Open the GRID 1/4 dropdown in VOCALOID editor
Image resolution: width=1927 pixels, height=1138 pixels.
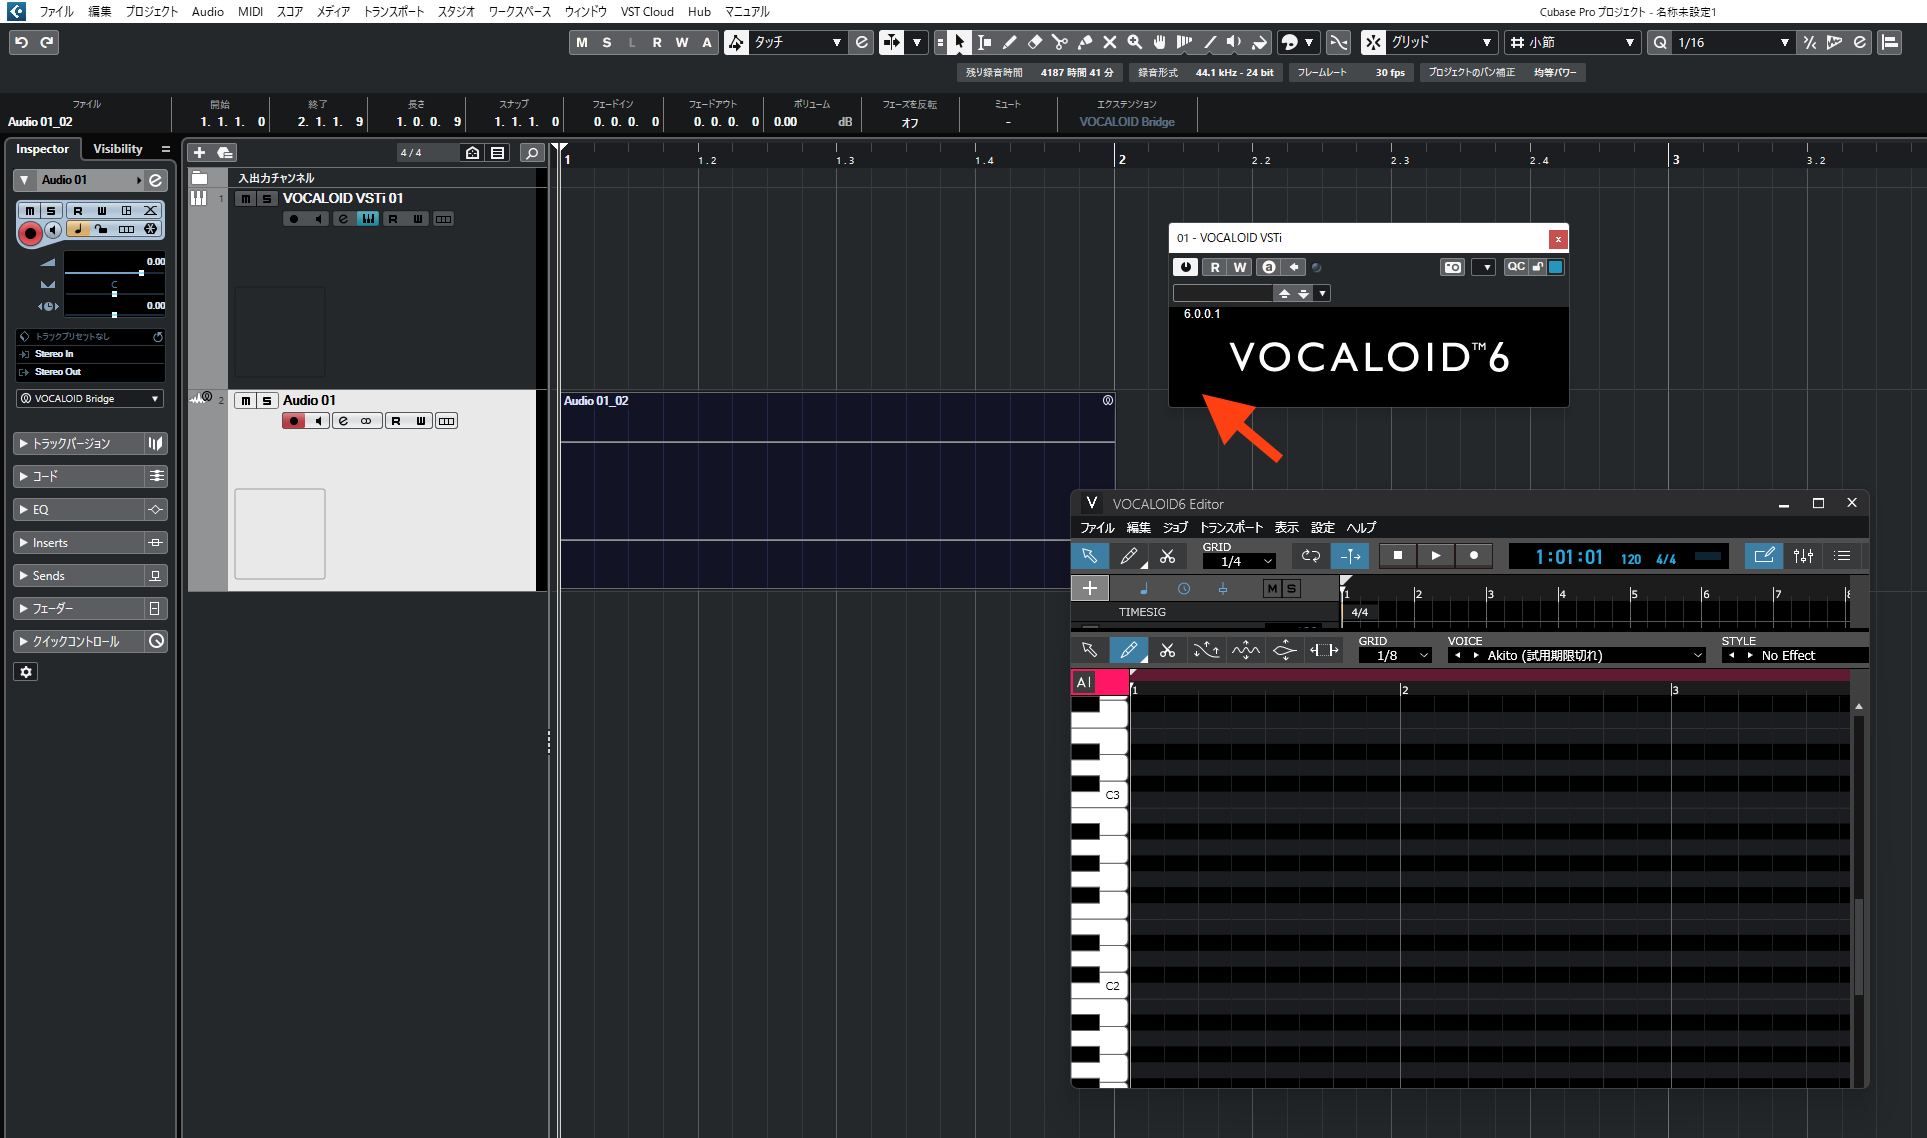(x=1239, y=561)
